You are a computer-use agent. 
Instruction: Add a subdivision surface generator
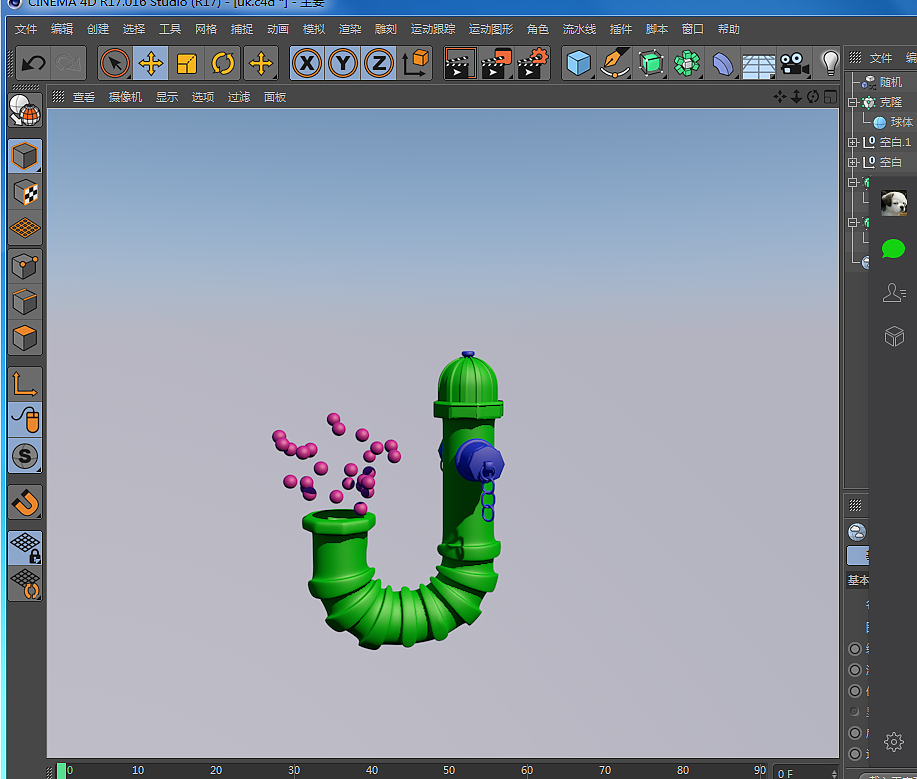pos(651,63)
